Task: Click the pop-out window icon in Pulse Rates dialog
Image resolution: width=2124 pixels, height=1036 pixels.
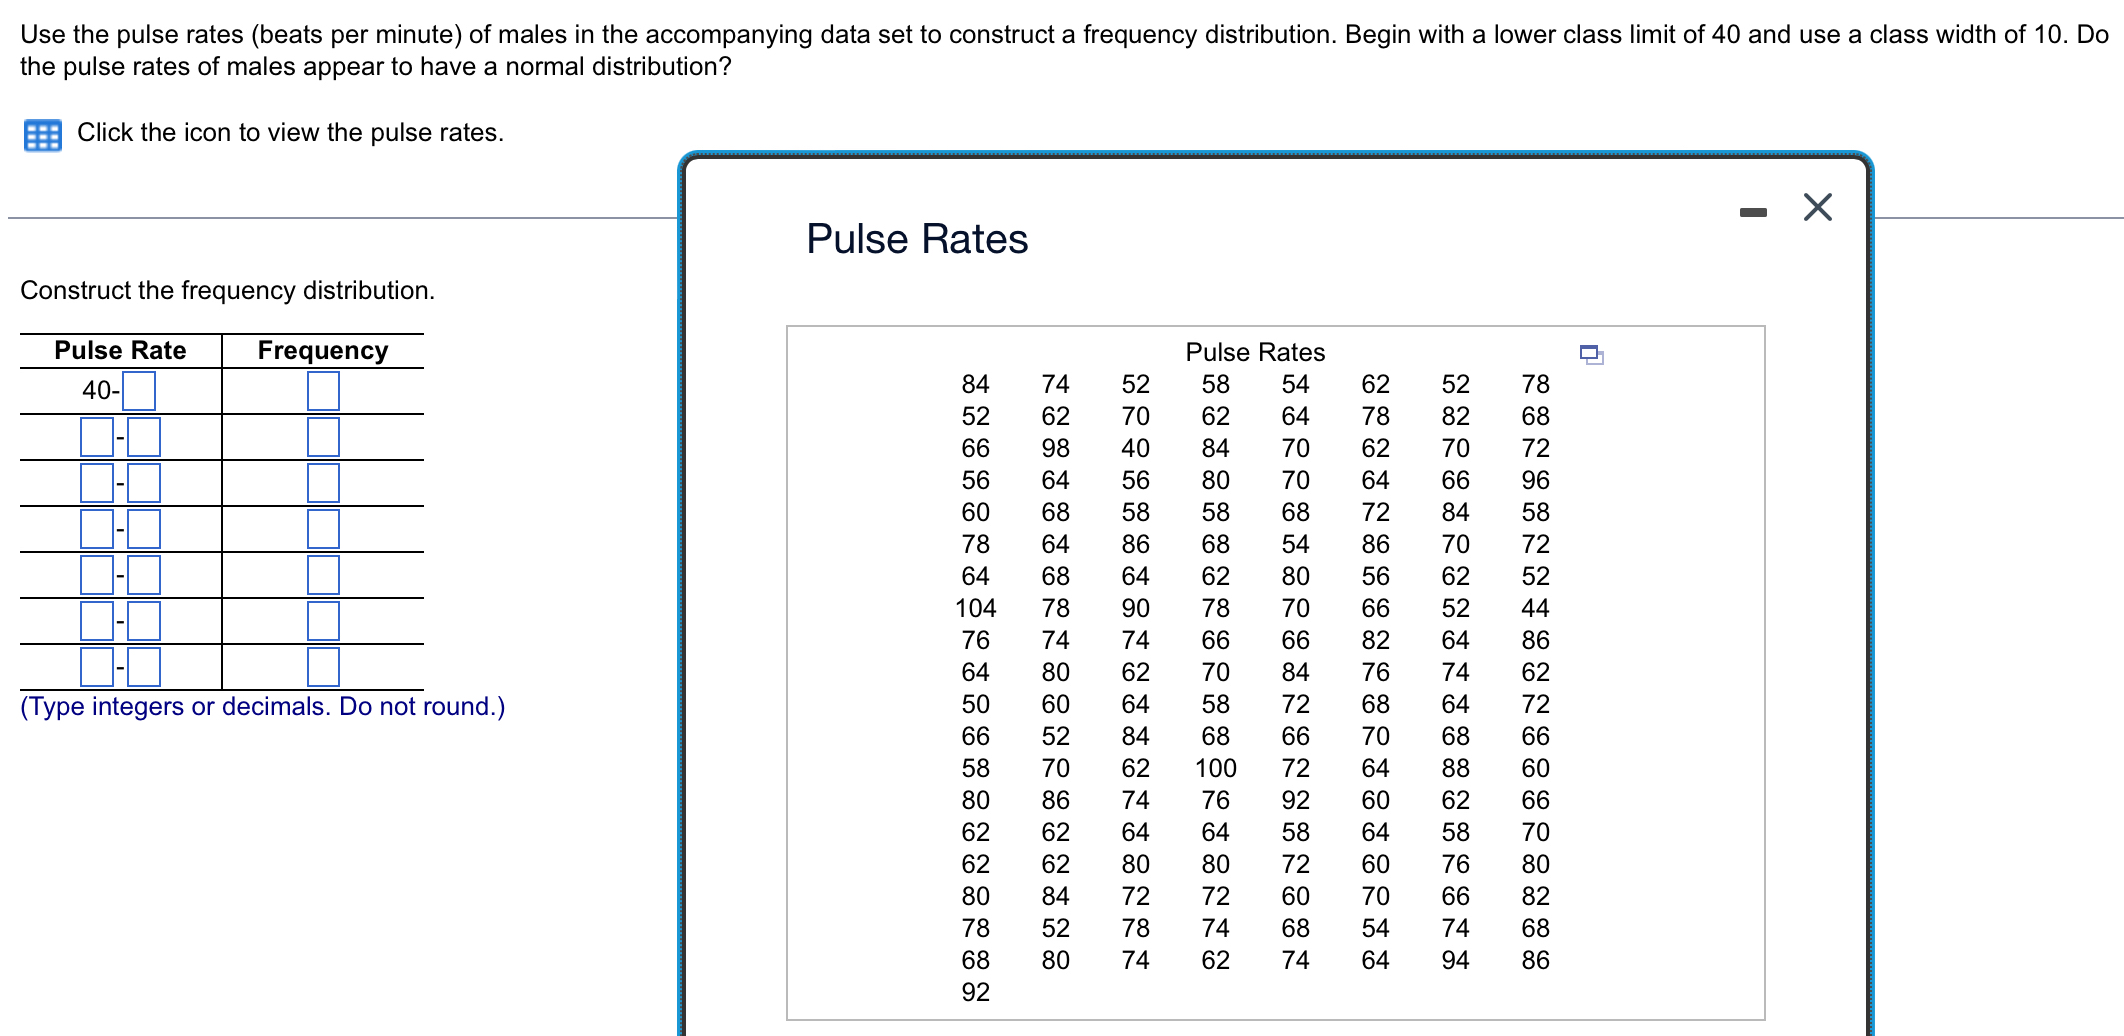Action: [x=1590, y=354]
